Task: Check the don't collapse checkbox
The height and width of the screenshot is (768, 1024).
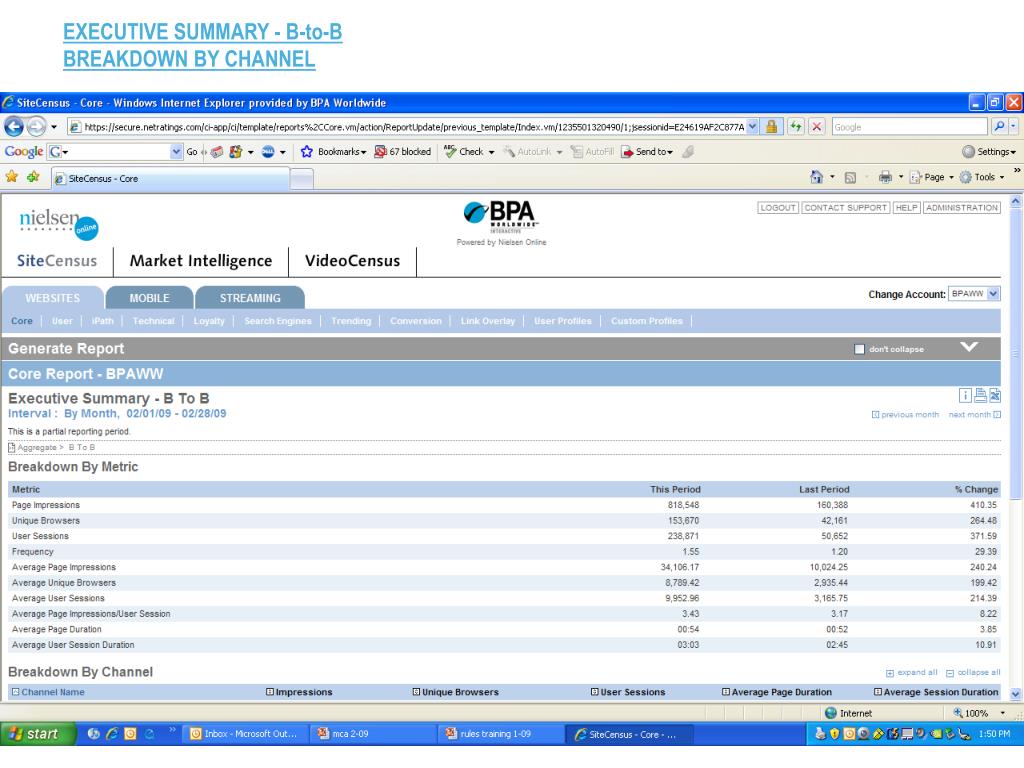Action: click(859, 349)
